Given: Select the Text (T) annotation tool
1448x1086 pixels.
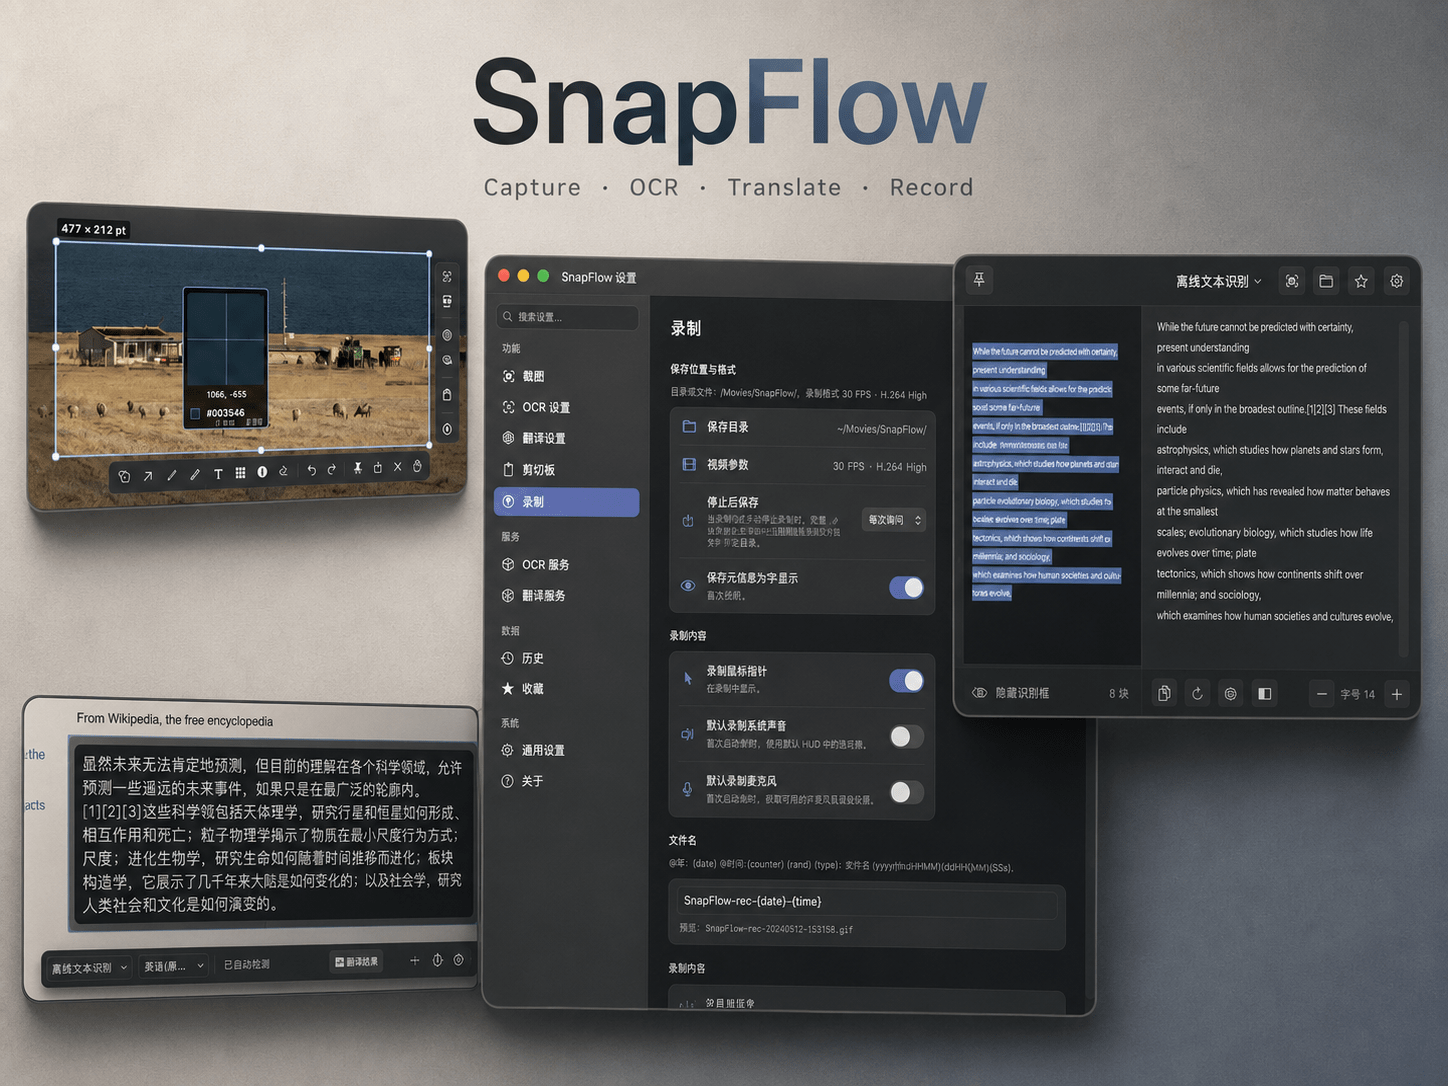Looking at the screenshot, I should click(x=218, y=474).
